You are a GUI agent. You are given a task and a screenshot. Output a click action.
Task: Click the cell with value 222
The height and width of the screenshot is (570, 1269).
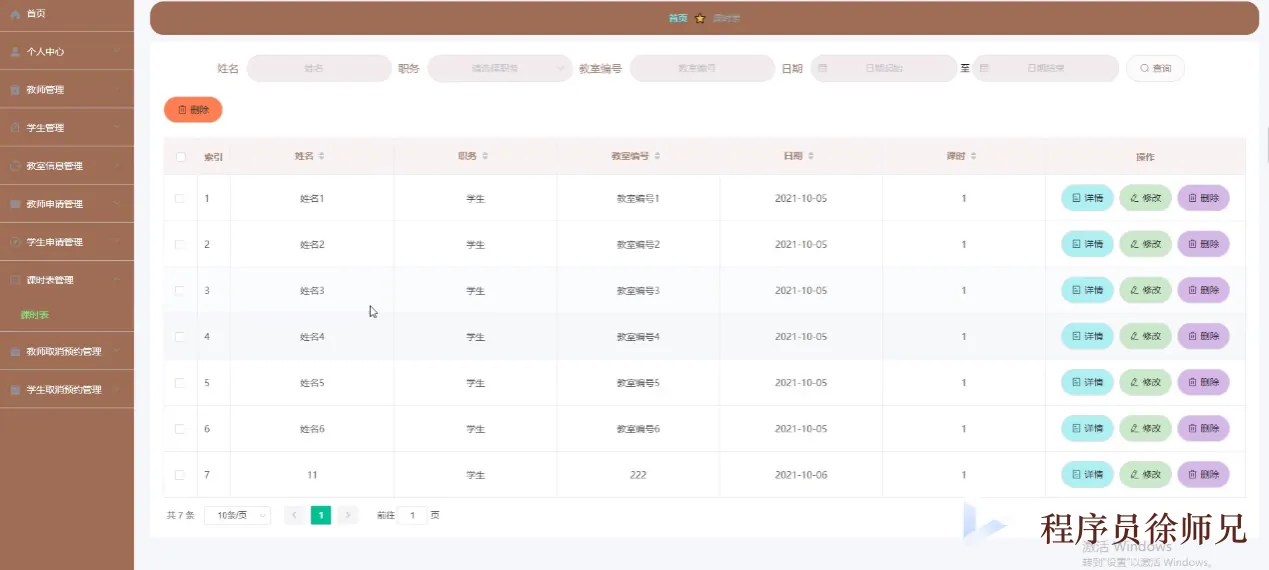[638, 475]
